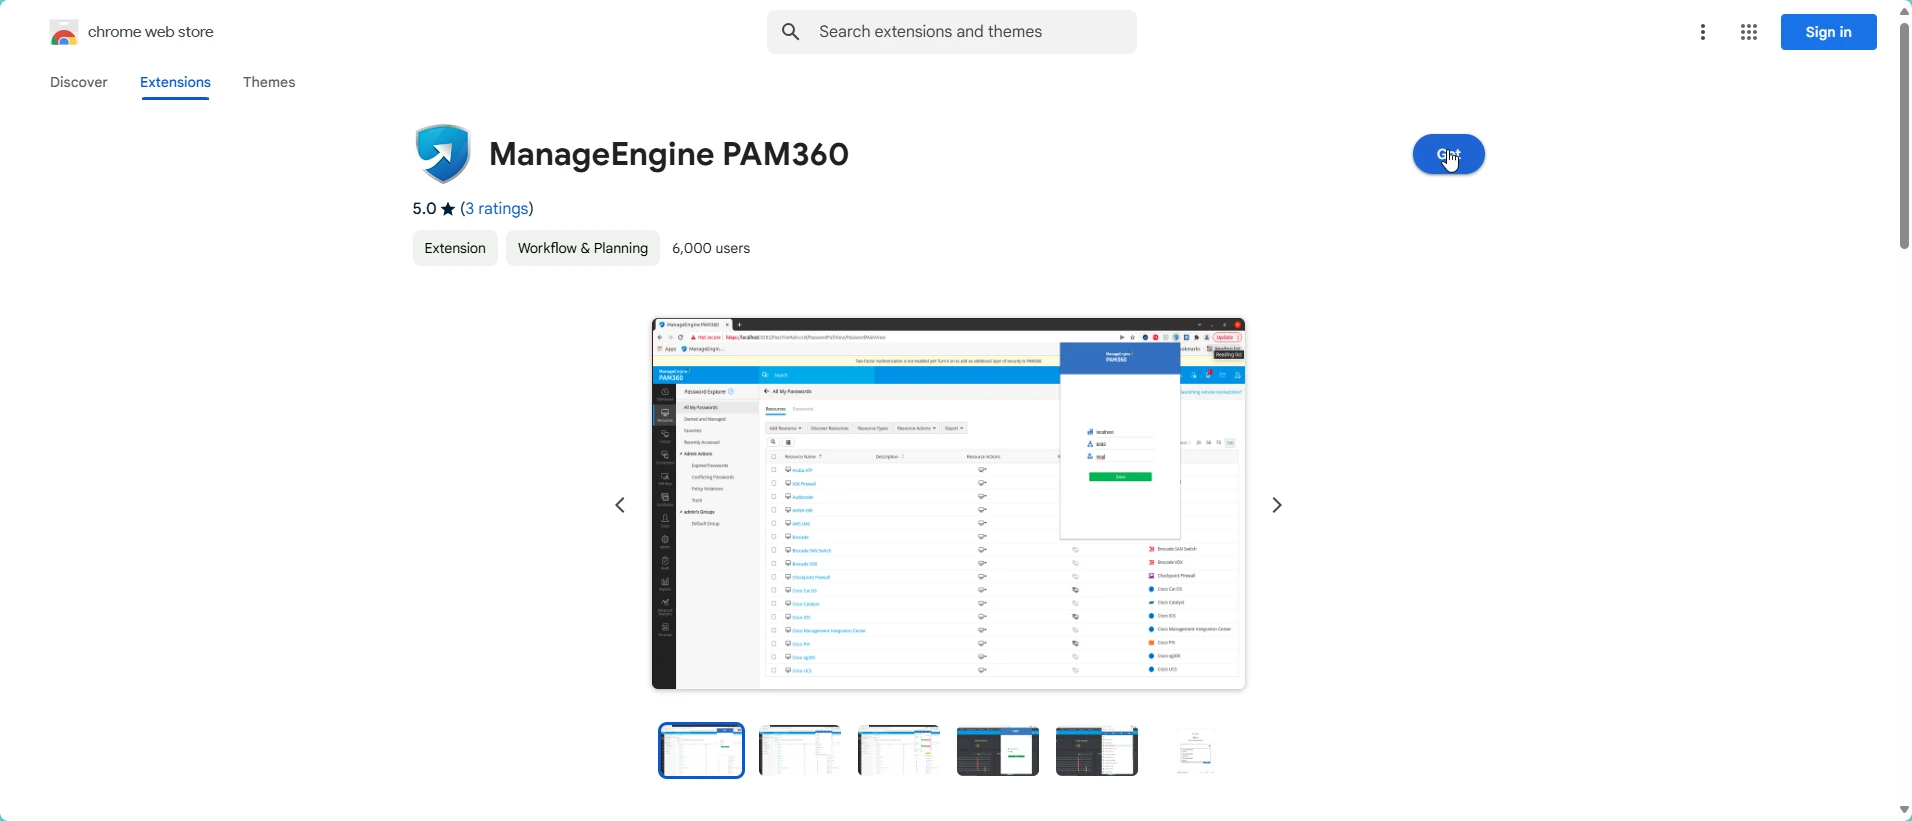Select the fourth dark screenshot thumbnail

tap(998, 751)
